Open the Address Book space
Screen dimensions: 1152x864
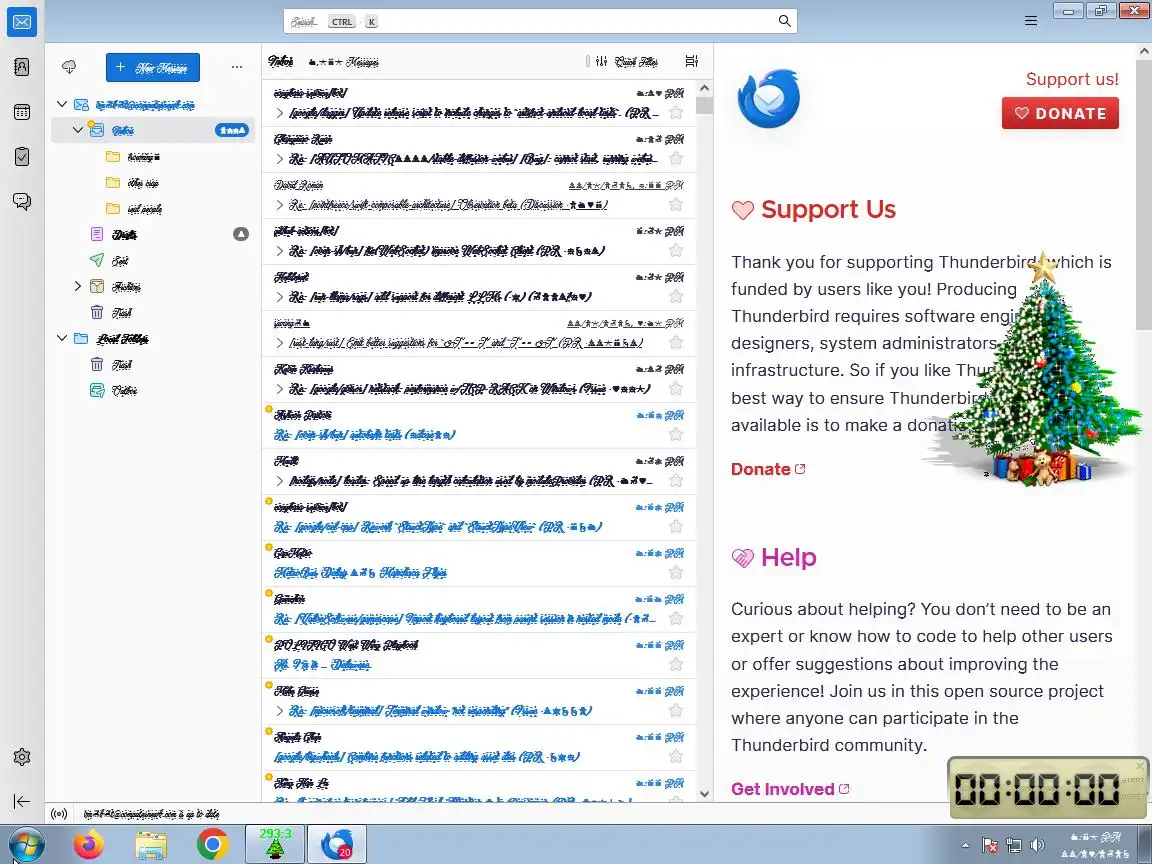point(22,68)
